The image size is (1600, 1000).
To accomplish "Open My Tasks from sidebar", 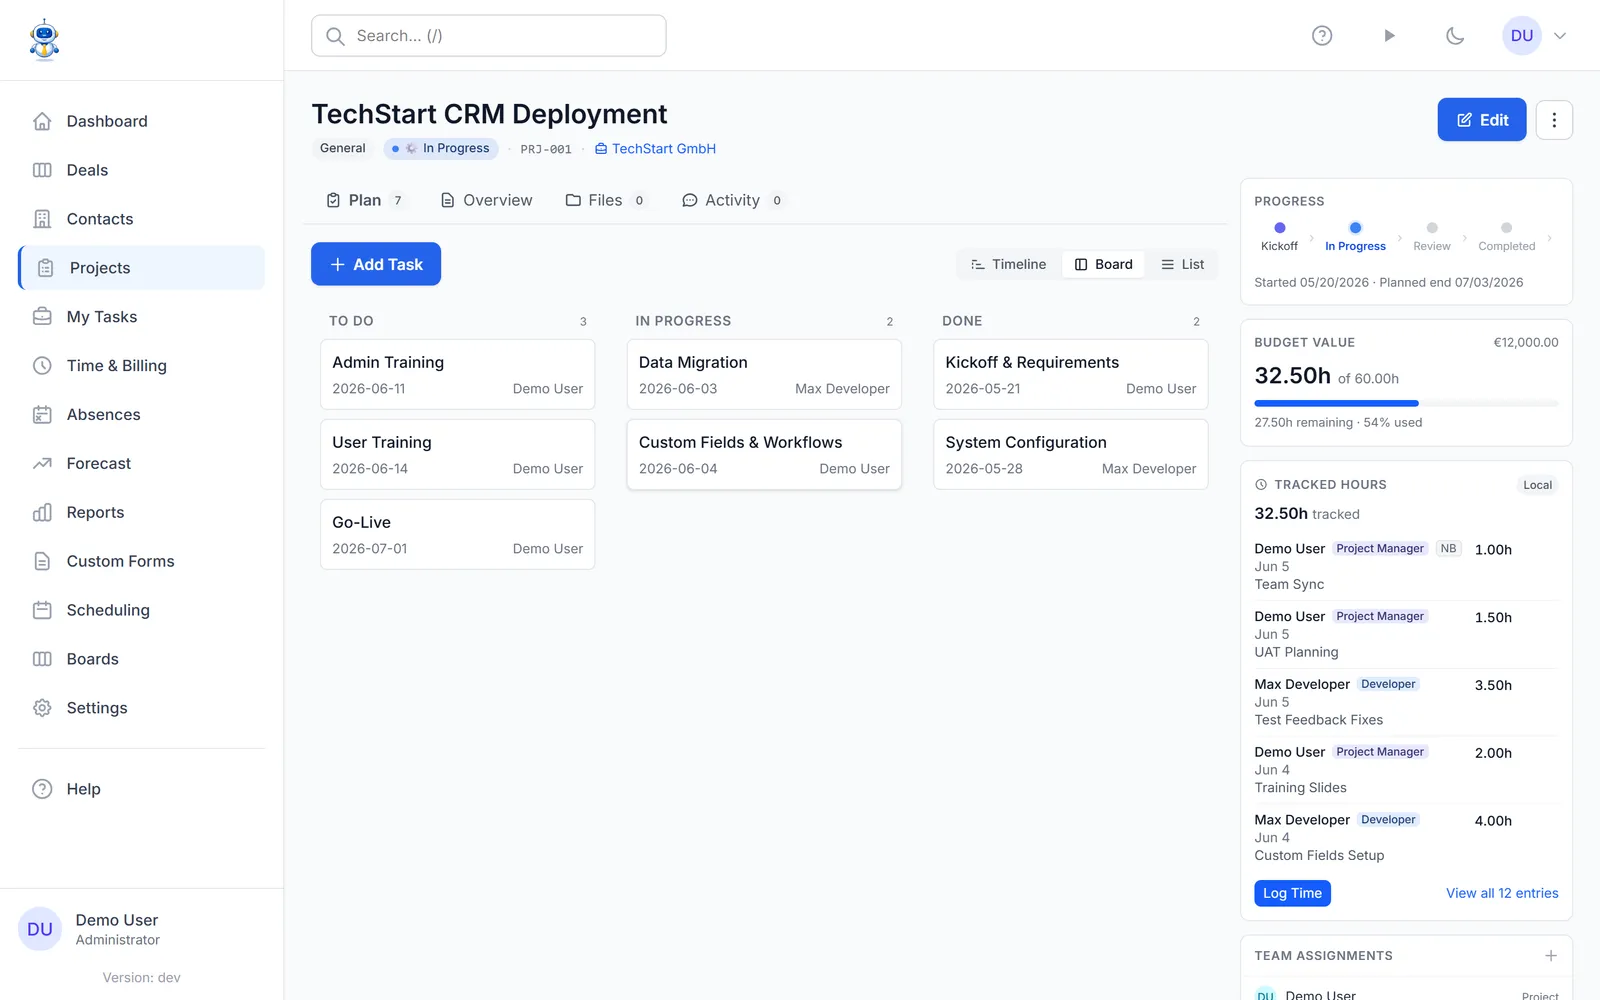I will (141, 317).
